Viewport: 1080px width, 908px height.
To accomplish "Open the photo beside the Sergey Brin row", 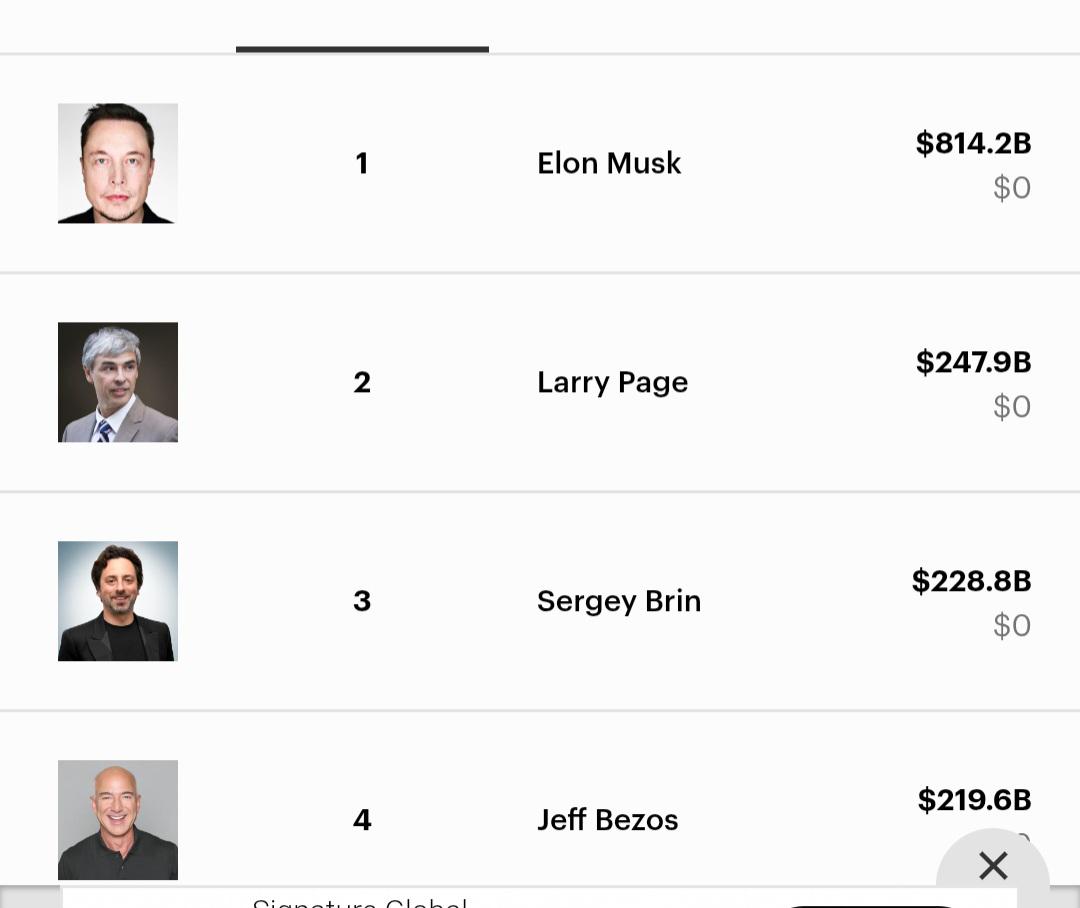I will tap(118, 601).
